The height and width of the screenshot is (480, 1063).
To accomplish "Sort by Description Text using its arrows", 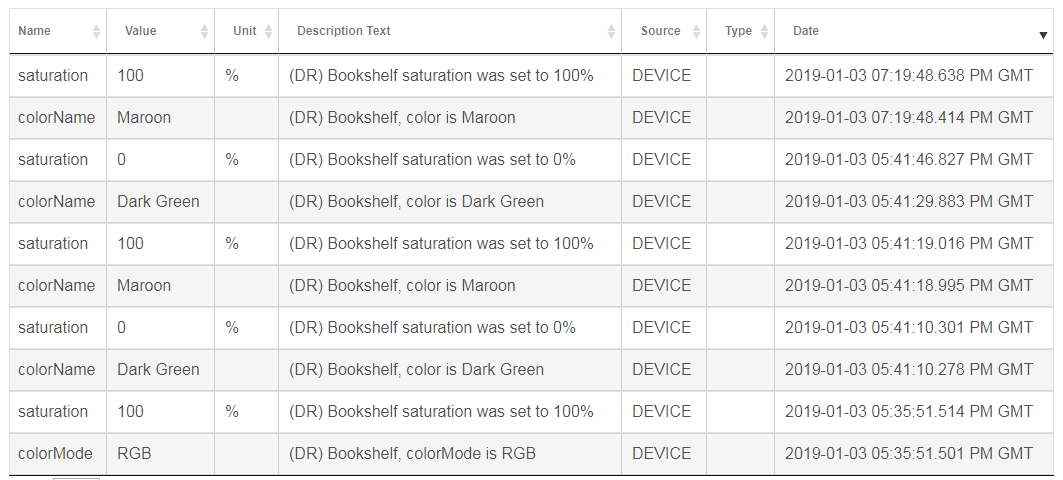I will coord(611,32).
